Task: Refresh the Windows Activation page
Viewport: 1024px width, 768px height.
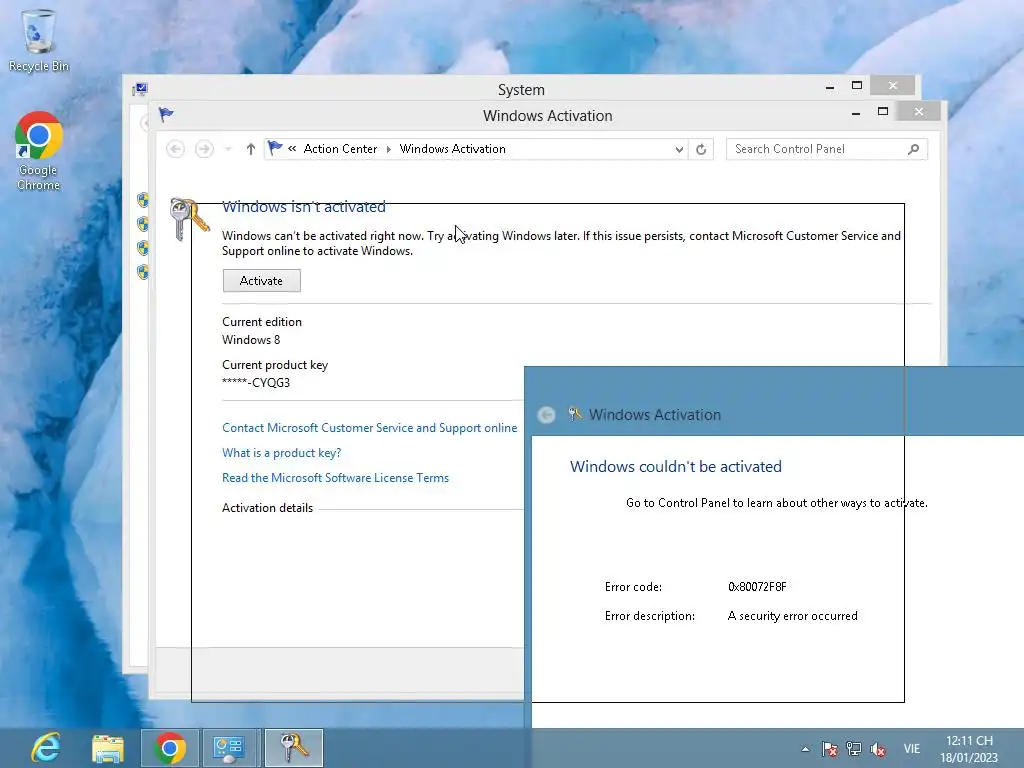Action: click(701, 150)
